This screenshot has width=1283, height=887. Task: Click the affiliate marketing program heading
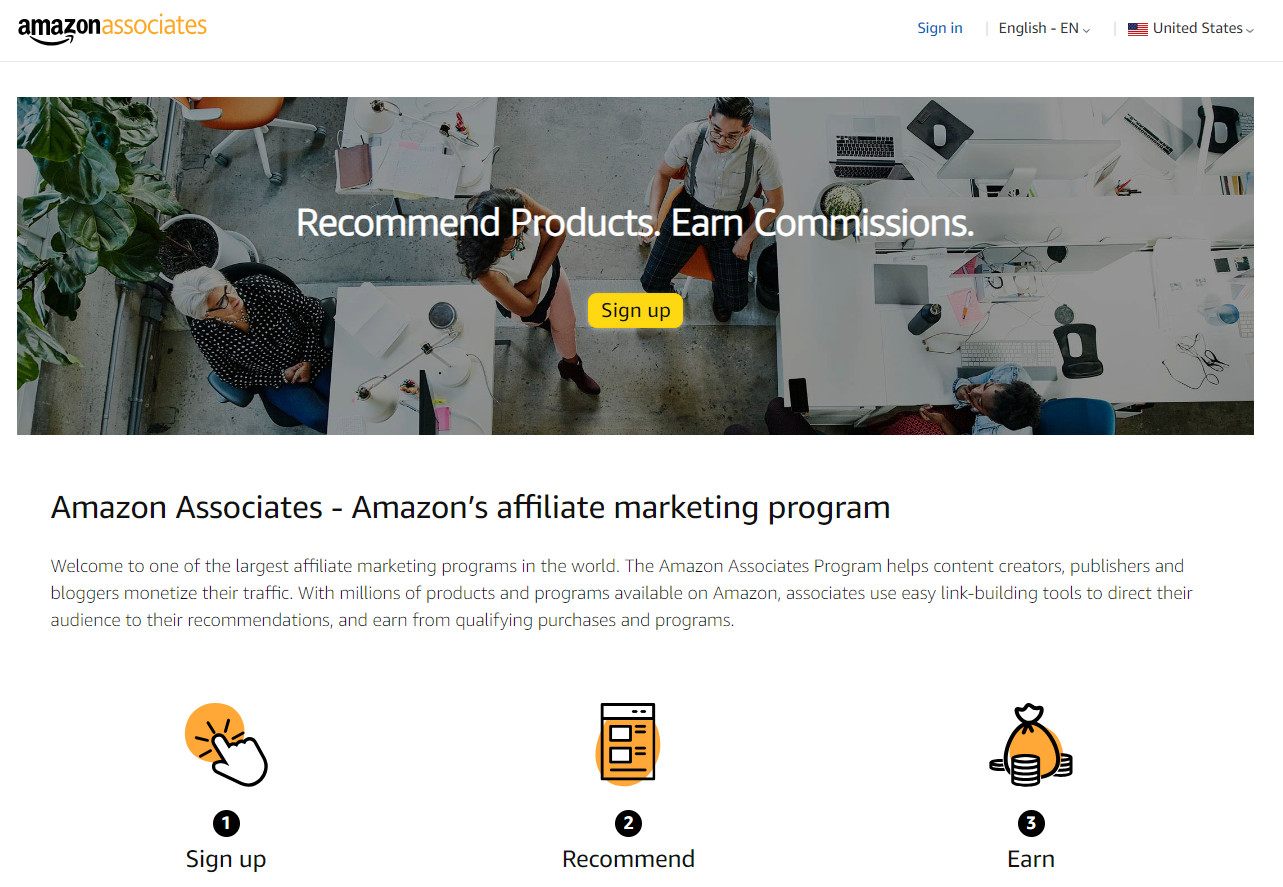pos(470,507)
